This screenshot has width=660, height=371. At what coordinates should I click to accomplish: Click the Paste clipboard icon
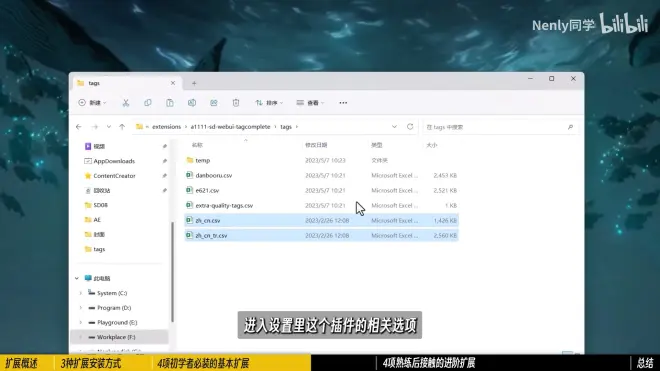pos(170,103)
